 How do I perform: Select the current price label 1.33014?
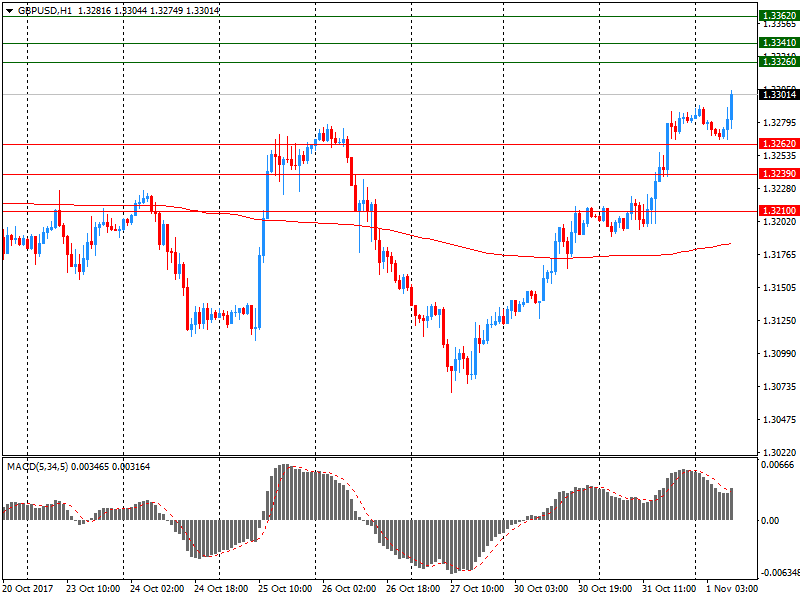(x=779, y=94)
